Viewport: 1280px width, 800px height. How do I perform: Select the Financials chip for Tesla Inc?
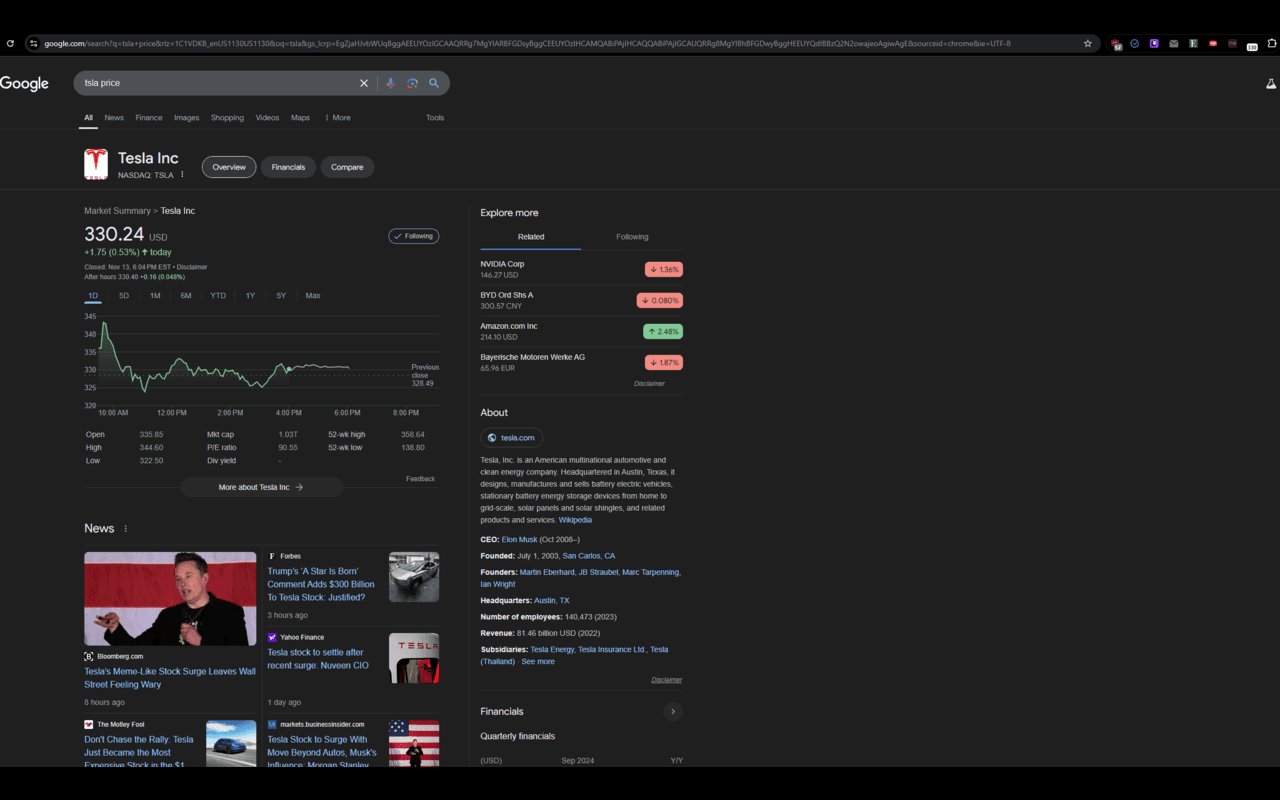(288, 167)
